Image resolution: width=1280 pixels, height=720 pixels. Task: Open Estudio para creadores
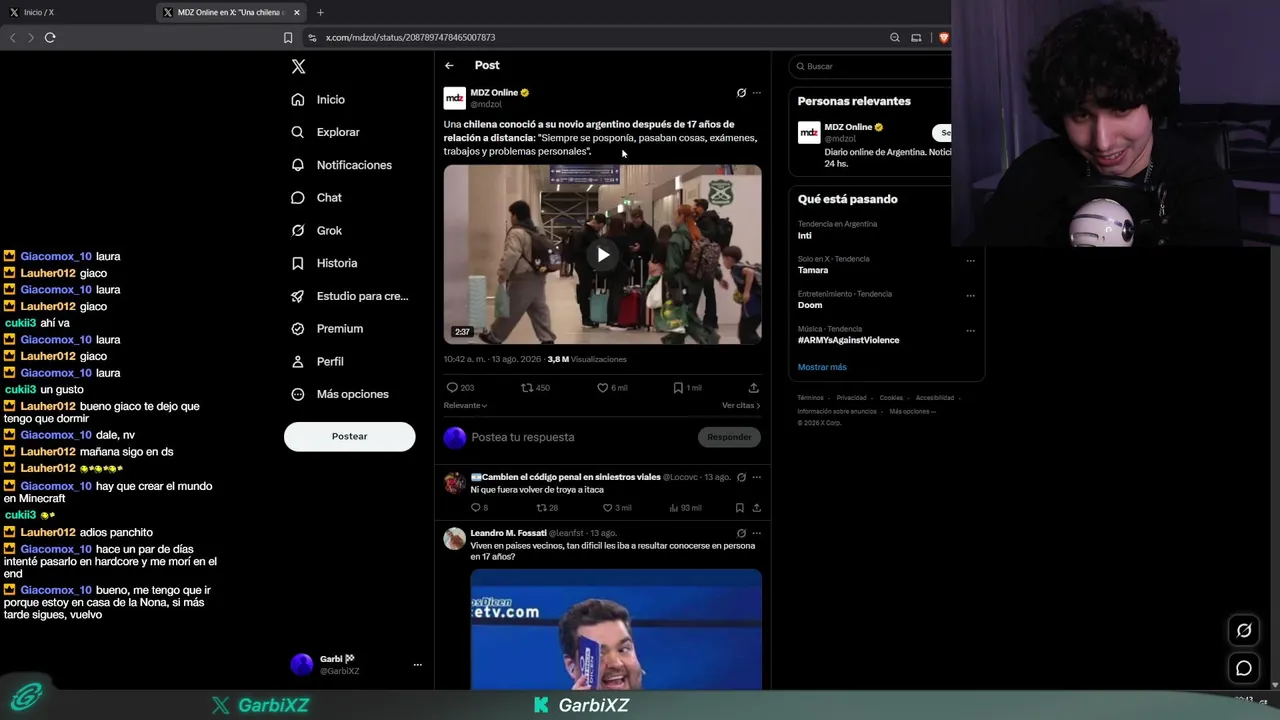tap(349, 296)
